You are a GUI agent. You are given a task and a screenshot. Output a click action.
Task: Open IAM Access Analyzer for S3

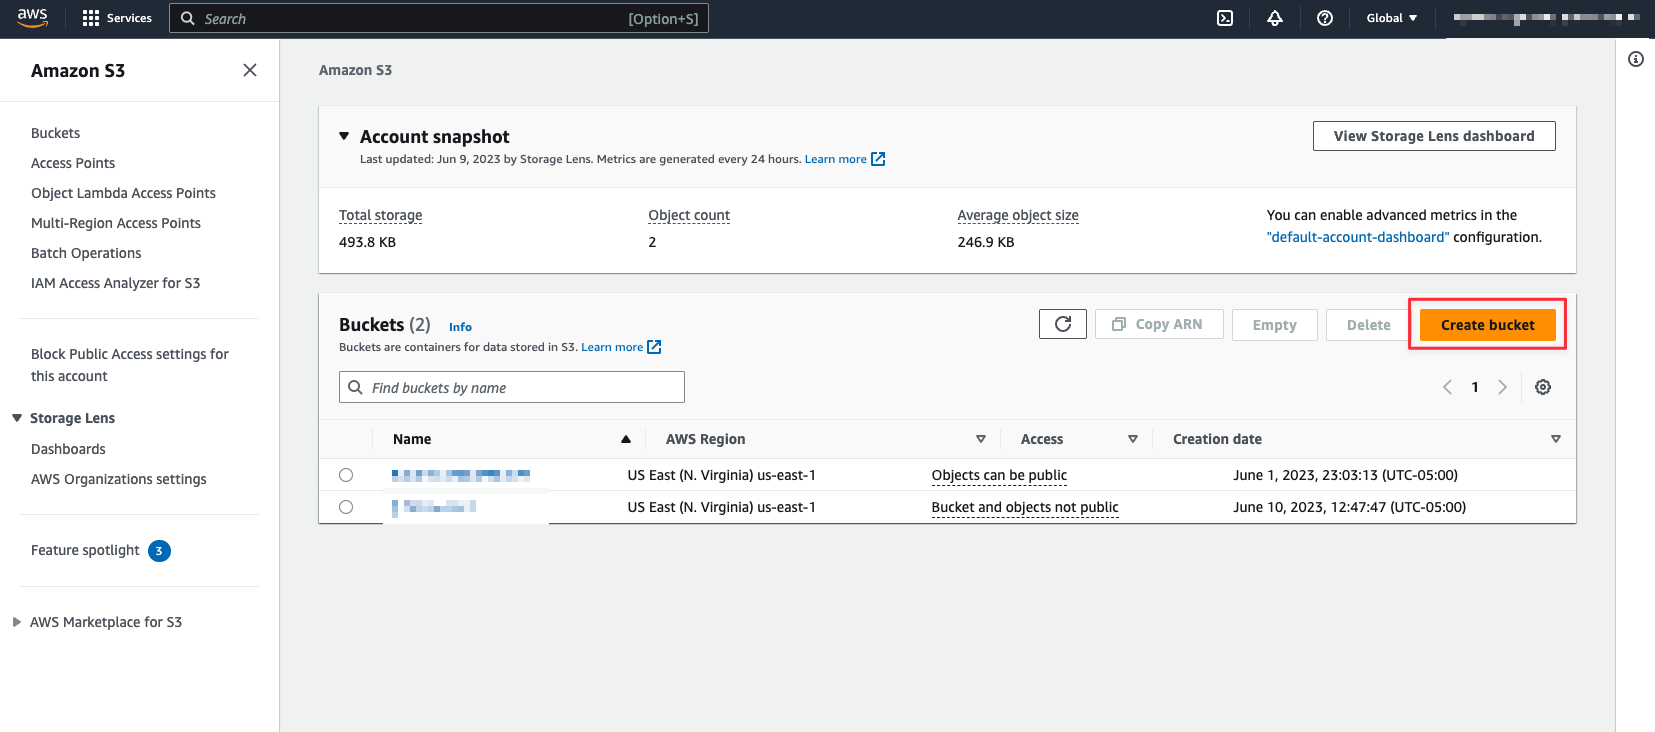pos(115,283)
